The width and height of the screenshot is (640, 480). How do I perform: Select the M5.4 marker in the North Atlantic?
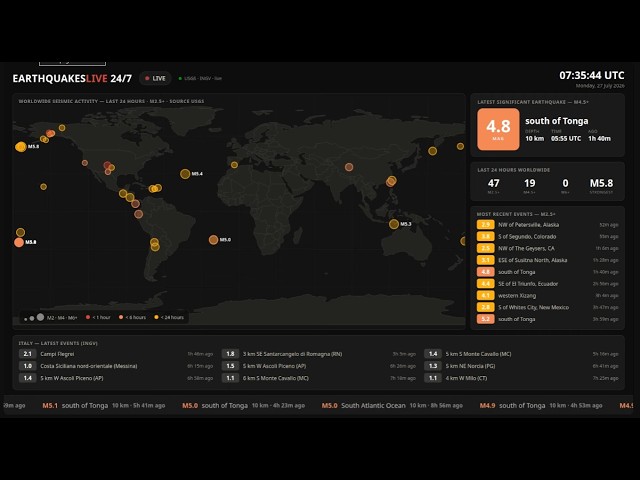tap(185, 174)
